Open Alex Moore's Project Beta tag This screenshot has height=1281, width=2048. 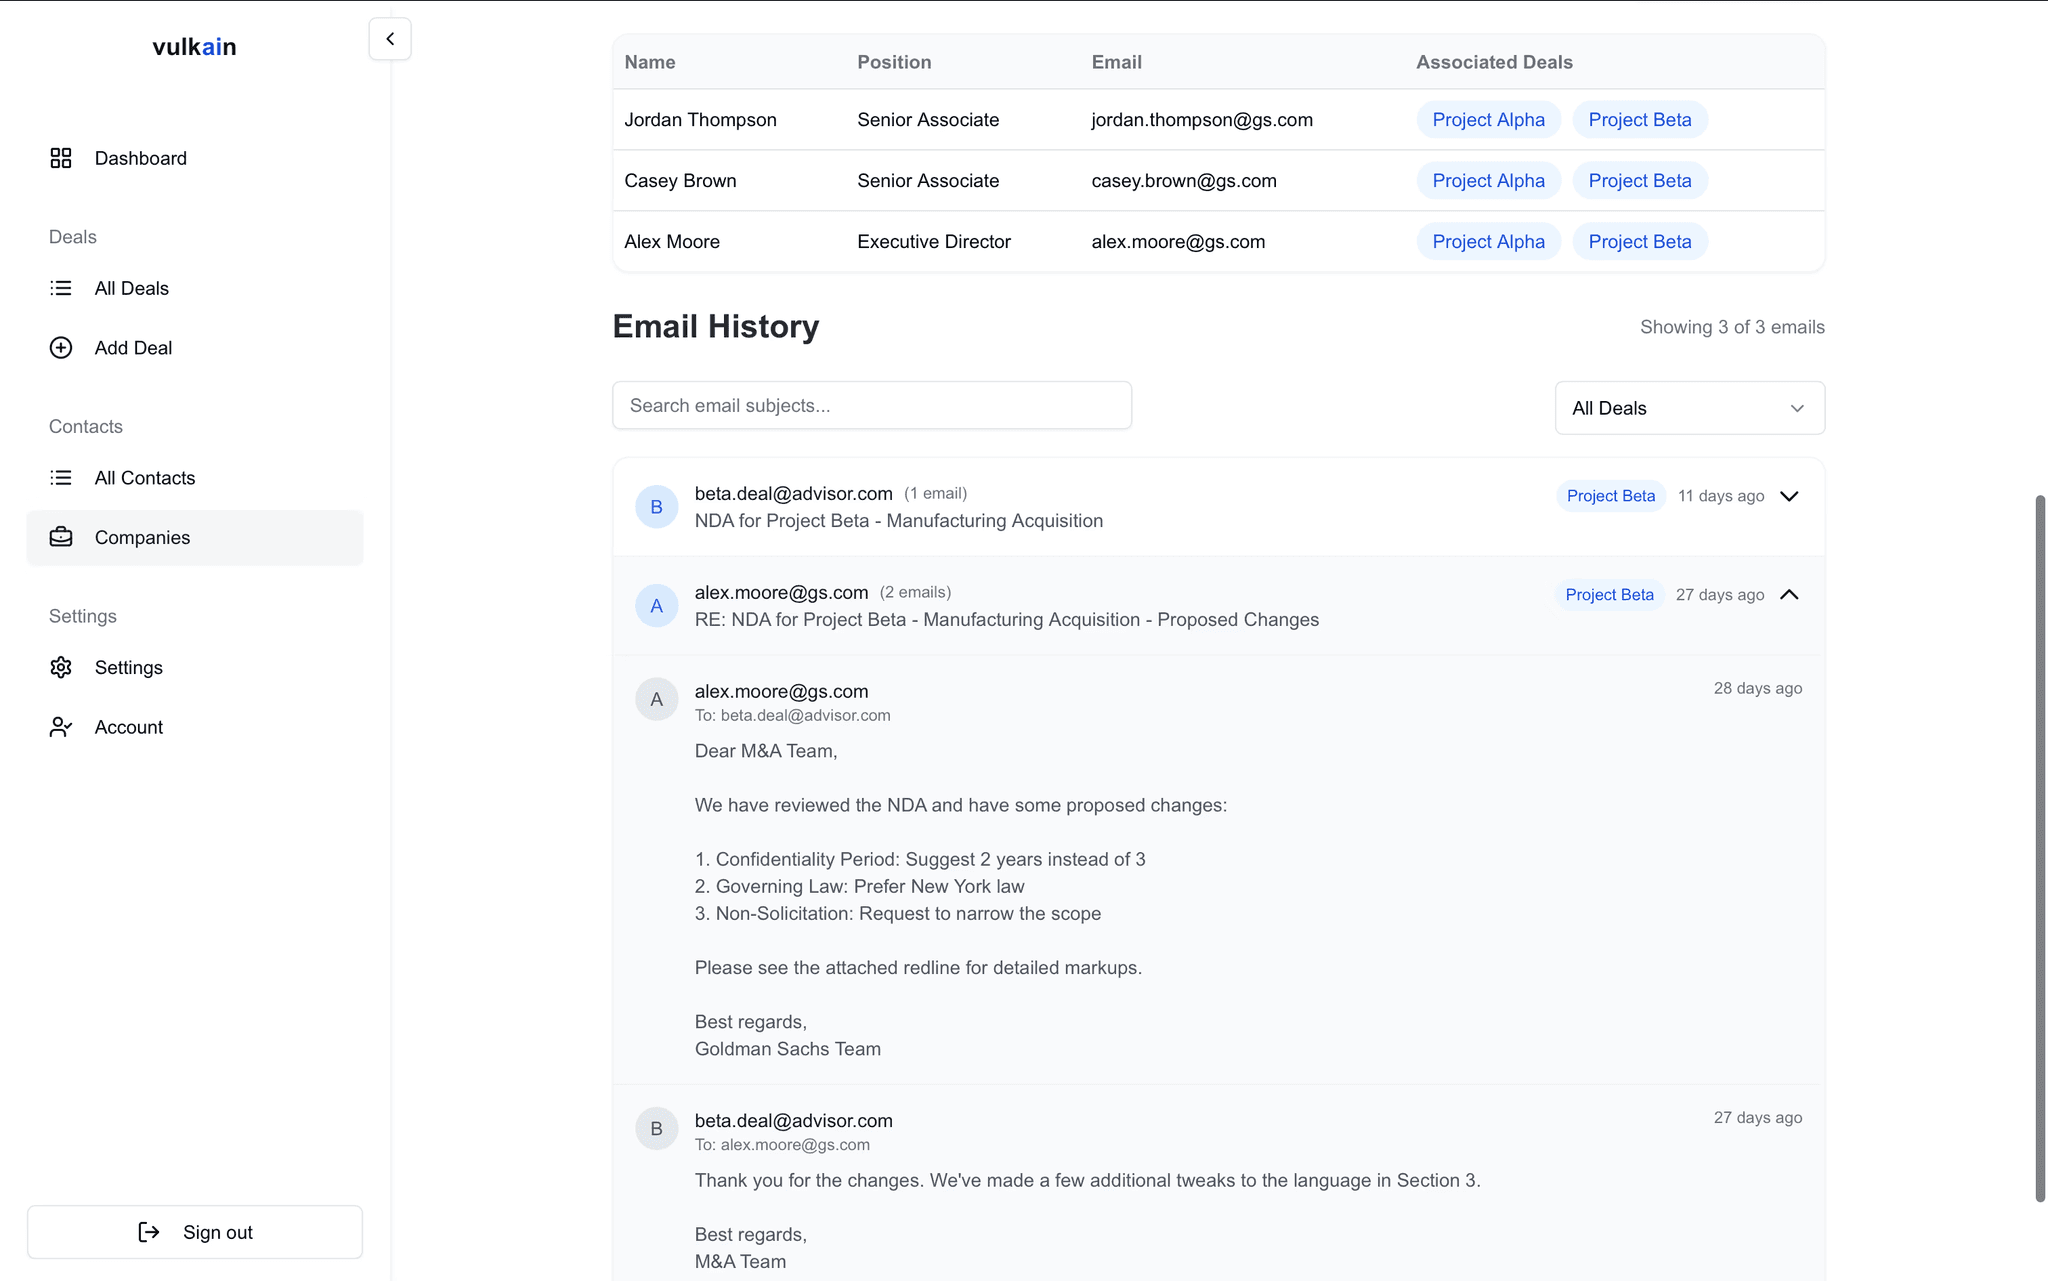1639,242
